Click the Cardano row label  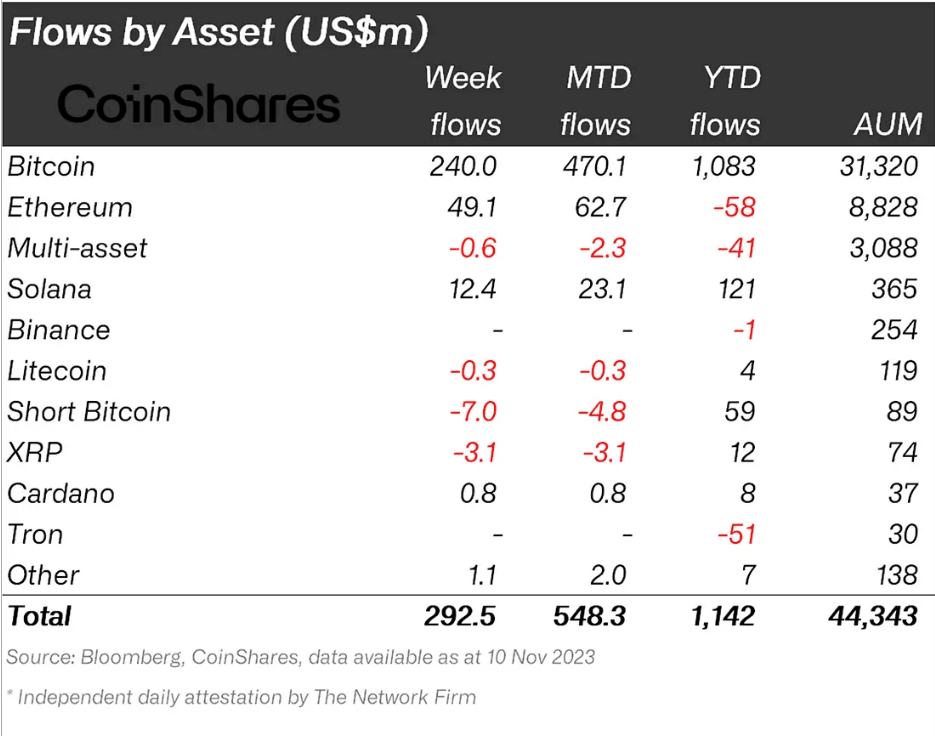click(x=61, y=494)
